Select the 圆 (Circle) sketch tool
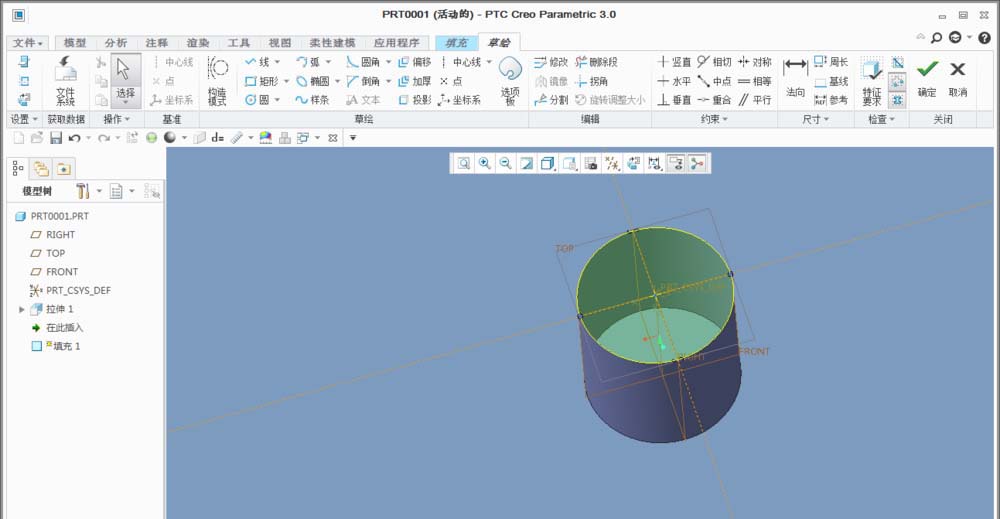 [x=258, y=100]
